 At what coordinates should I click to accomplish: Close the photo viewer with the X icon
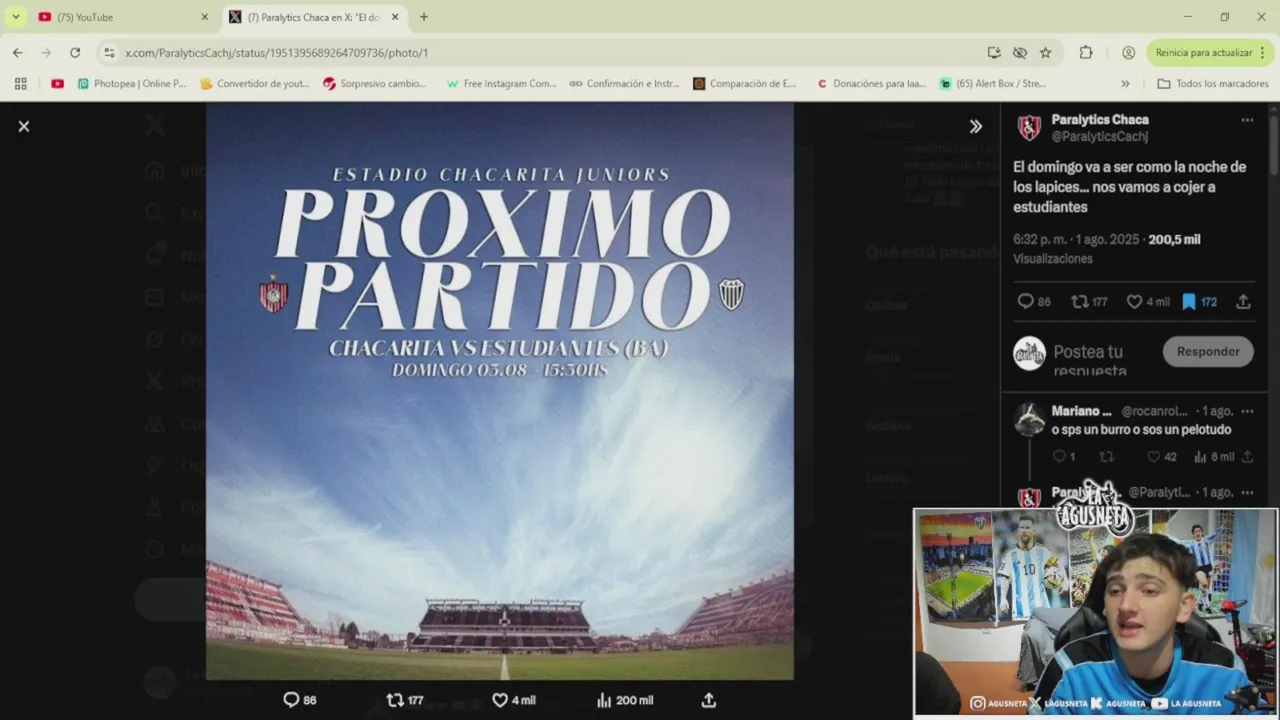[24, 126]
